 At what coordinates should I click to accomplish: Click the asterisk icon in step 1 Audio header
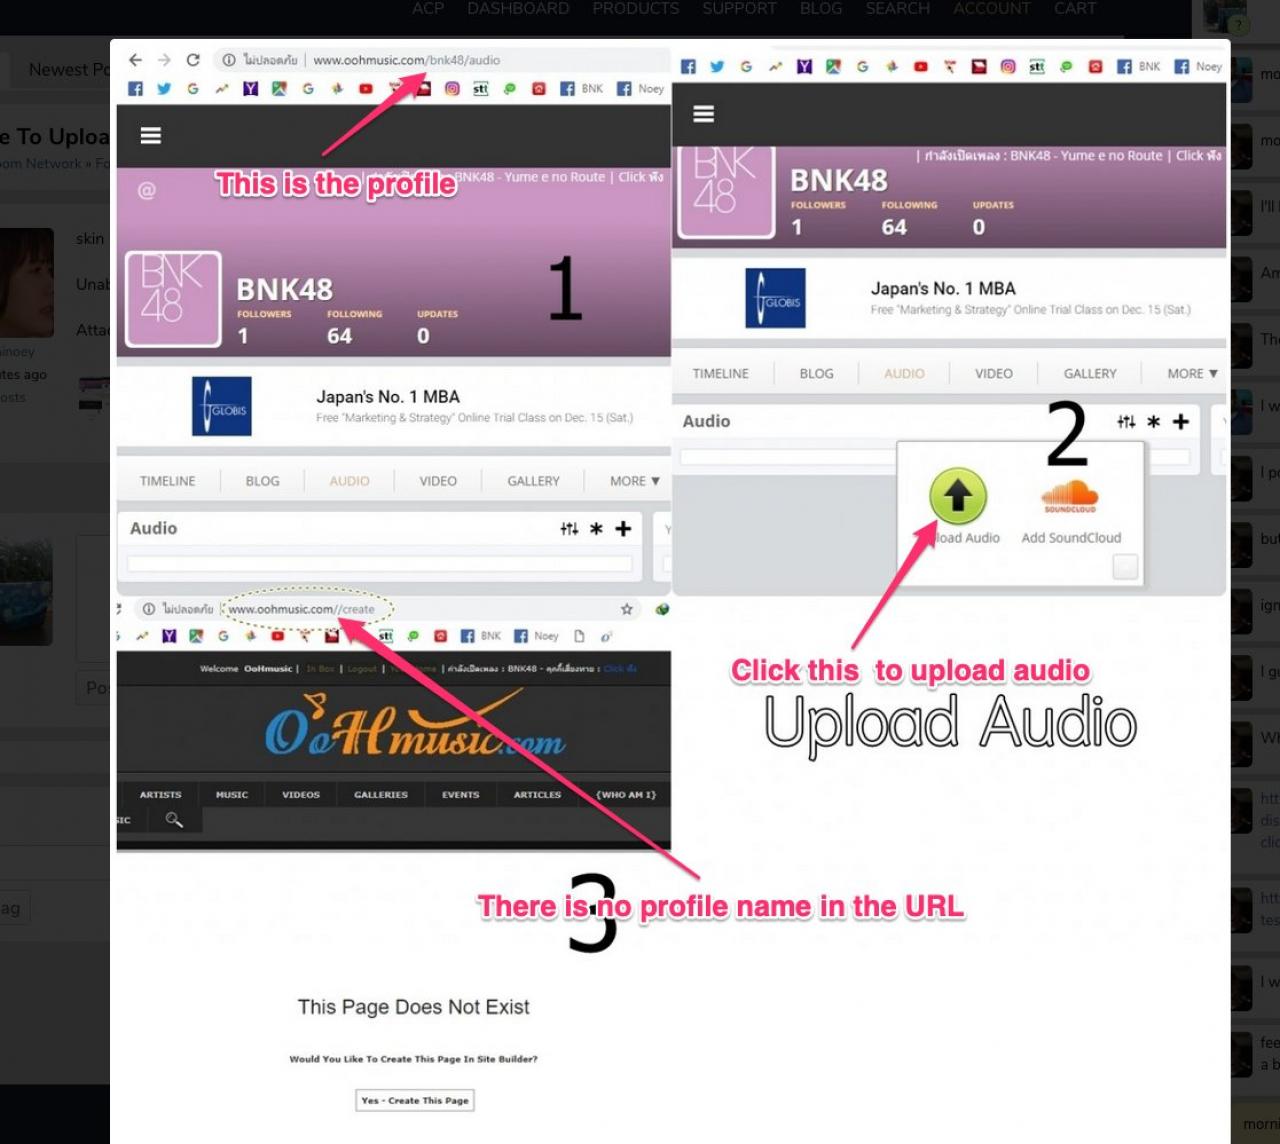[x=596, y=529]
